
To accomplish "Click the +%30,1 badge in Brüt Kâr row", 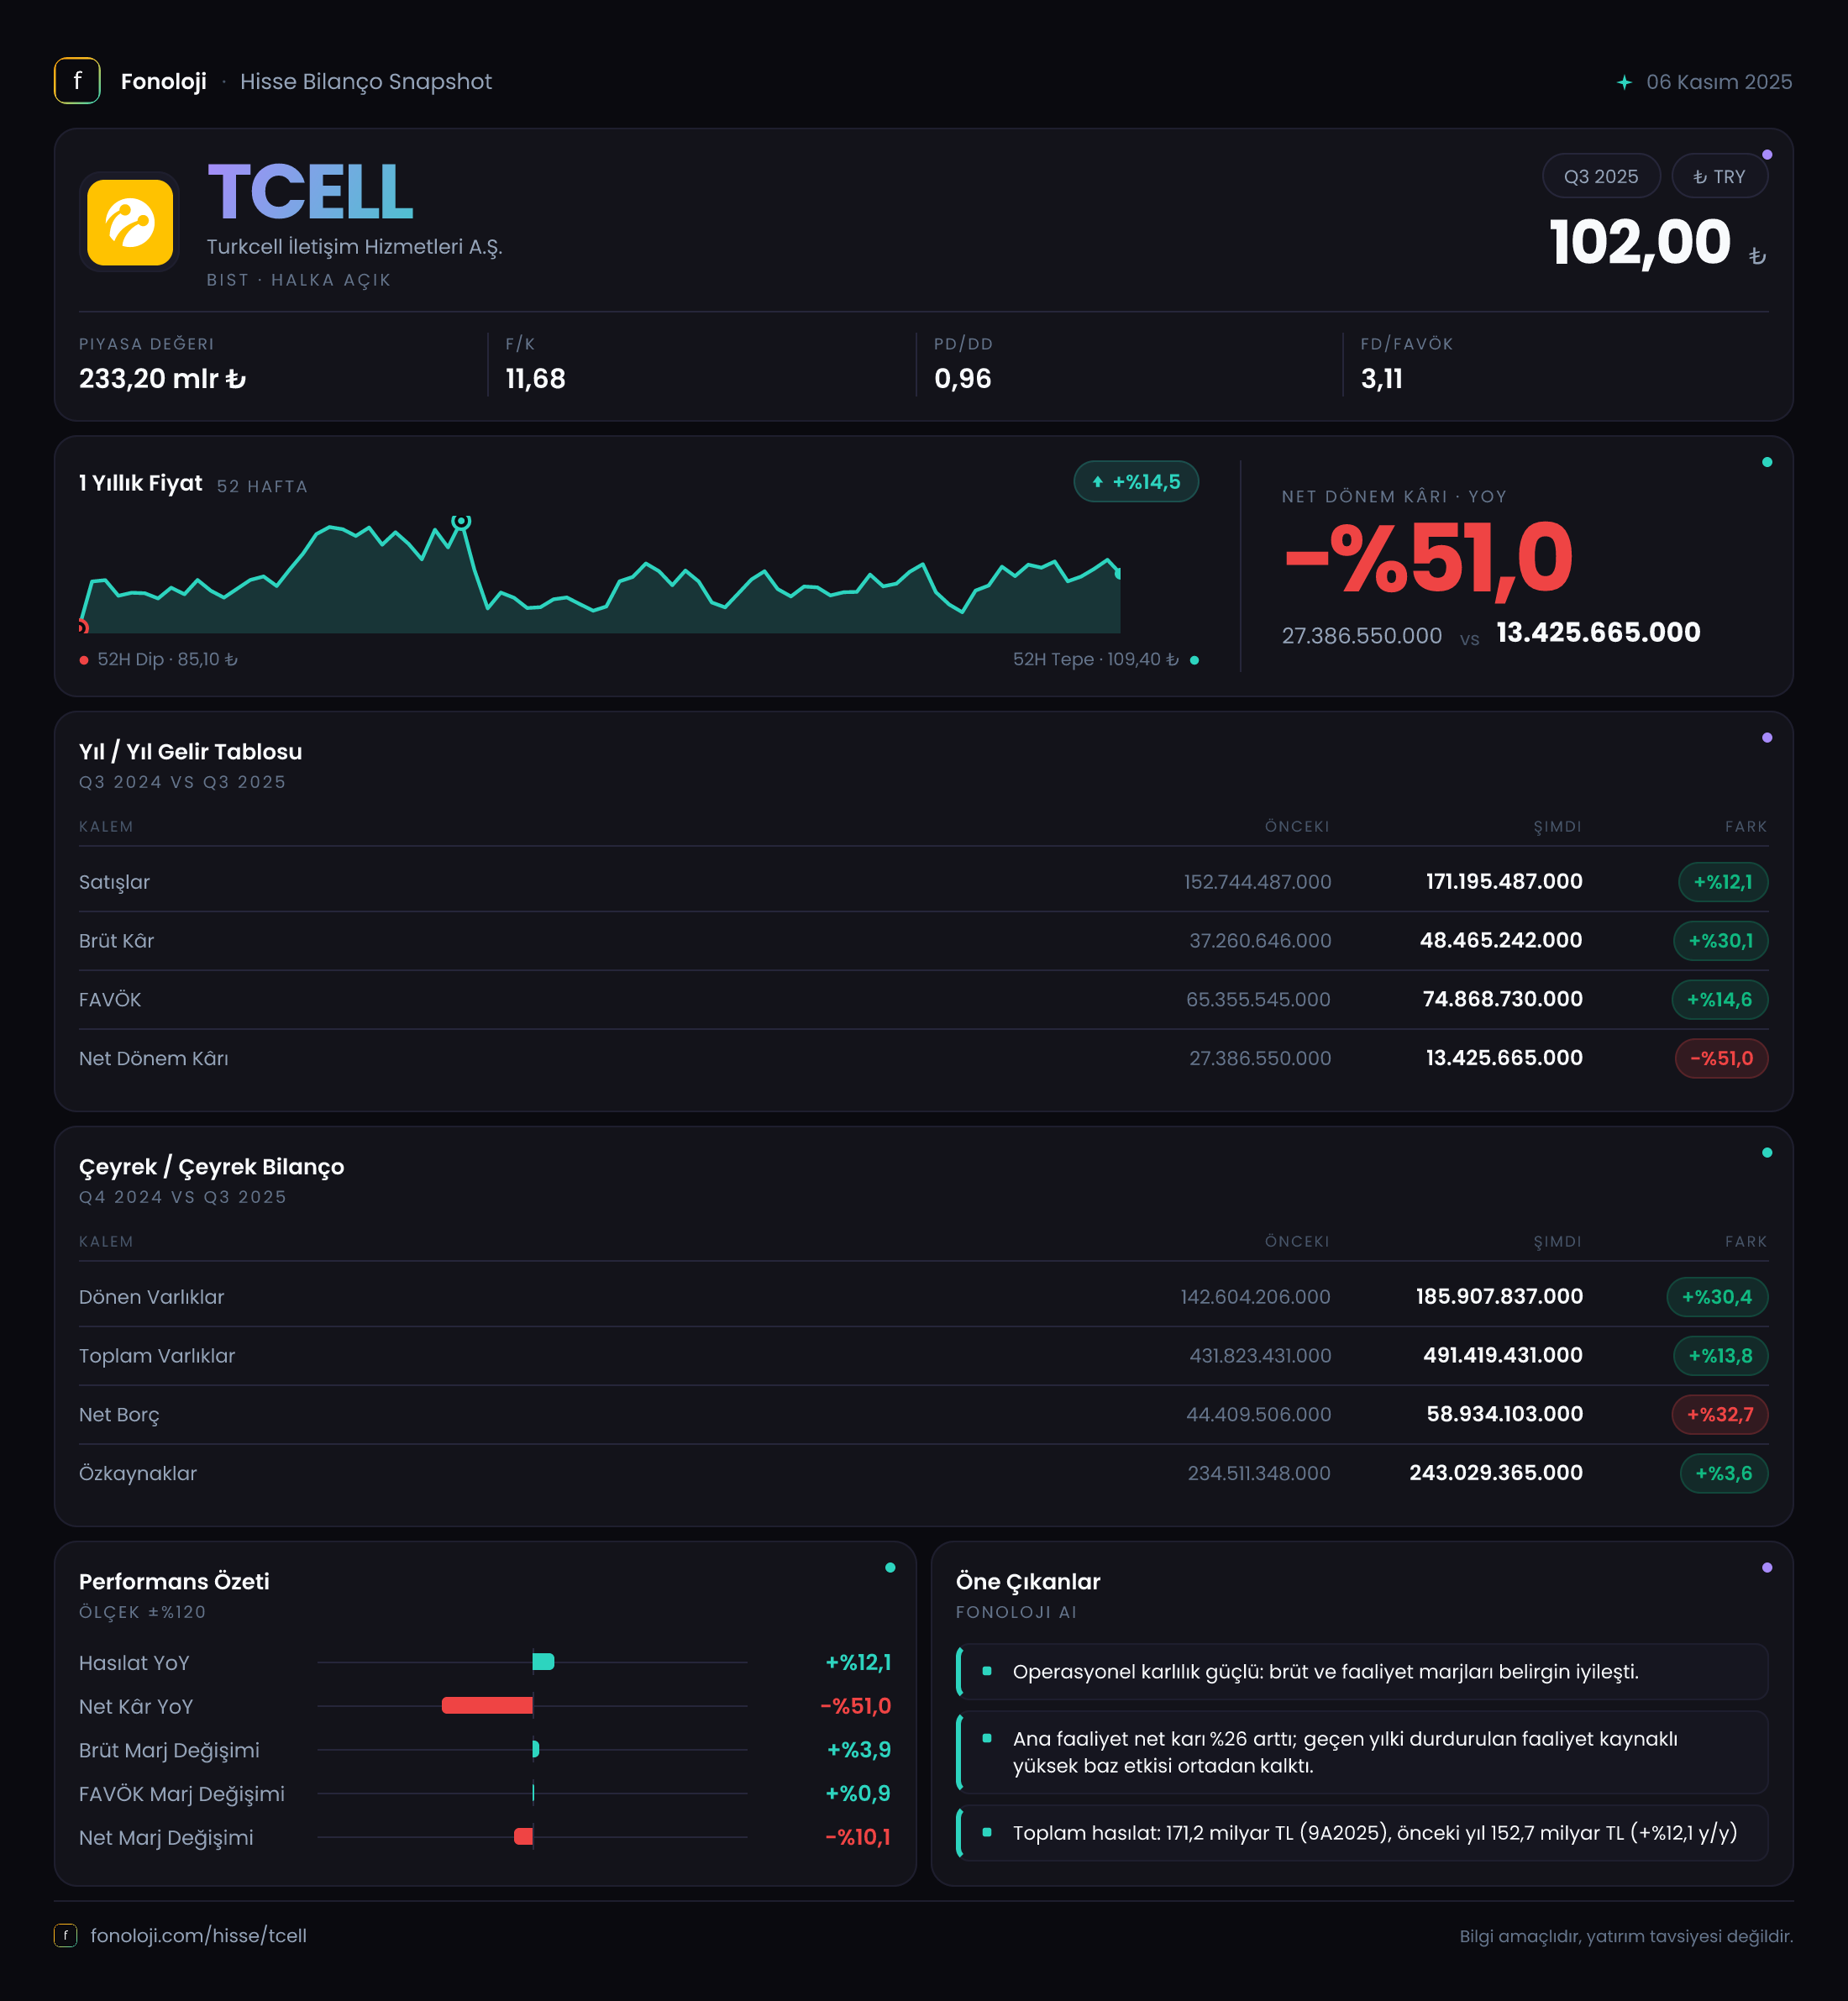I will coord(1720,941).
